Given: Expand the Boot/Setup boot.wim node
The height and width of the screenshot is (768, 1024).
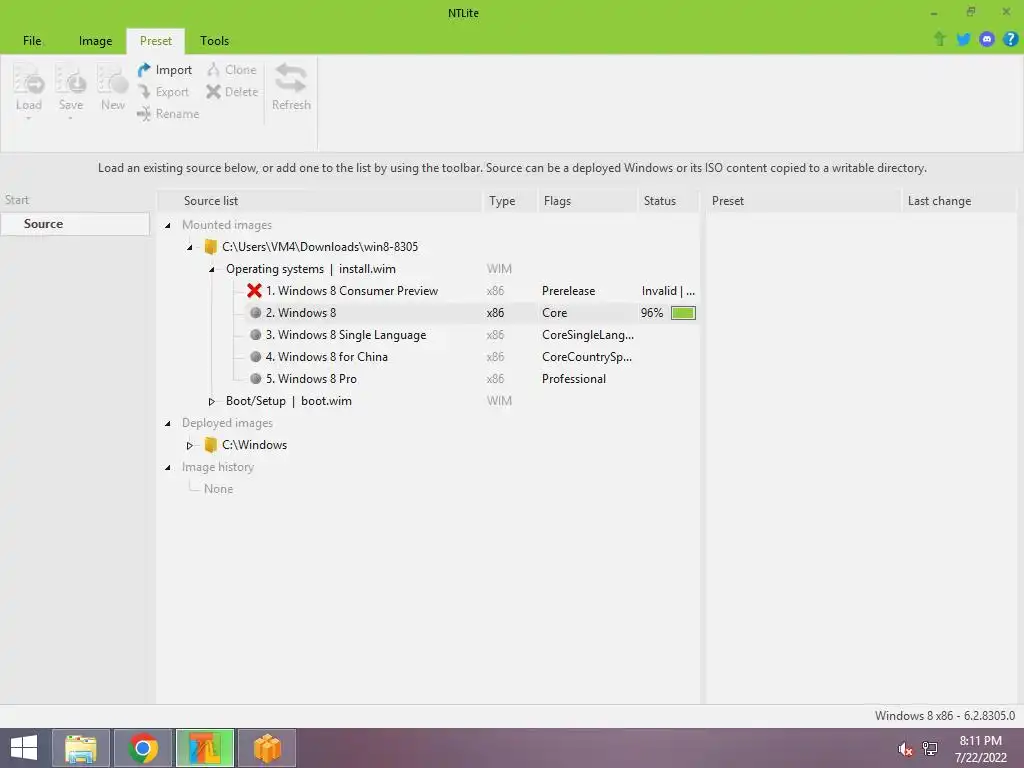Looking at the screenshot, I should coord(212,402).
